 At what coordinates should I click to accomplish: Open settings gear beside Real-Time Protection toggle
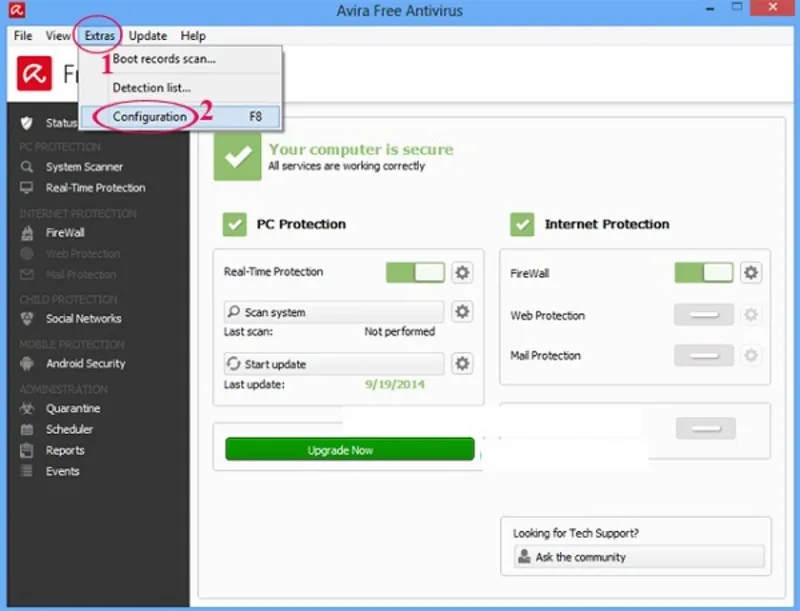[462, 273]
